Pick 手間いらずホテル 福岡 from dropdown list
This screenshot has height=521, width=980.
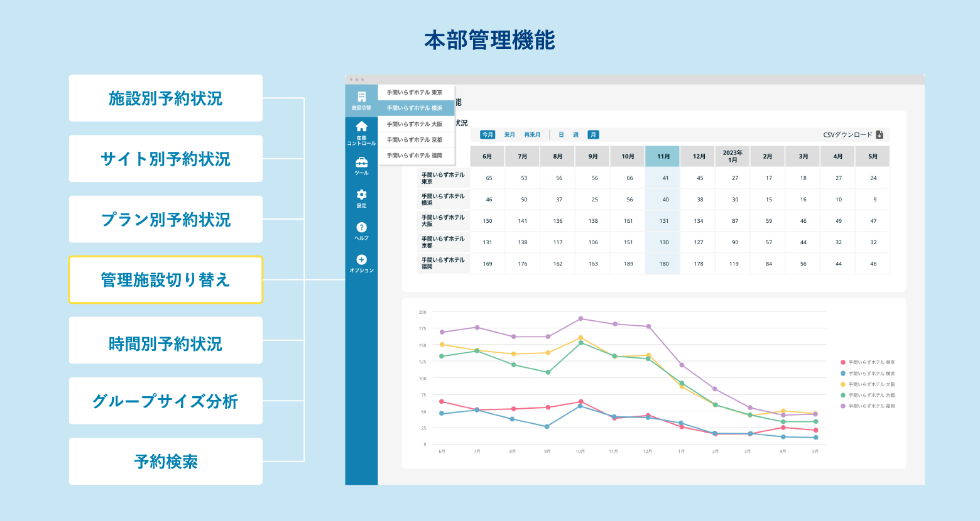[415, 155]
